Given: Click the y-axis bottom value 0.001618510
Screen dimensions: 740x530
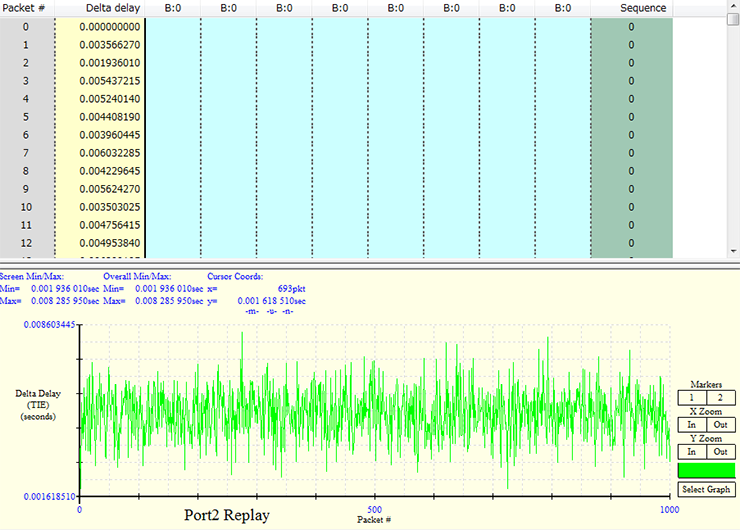Looking at the screenshot, I should coord(50,496).
